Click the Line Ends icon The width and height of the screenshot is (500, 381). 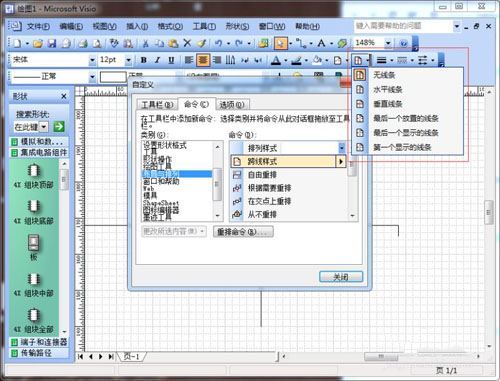click(x=423, y=60)
